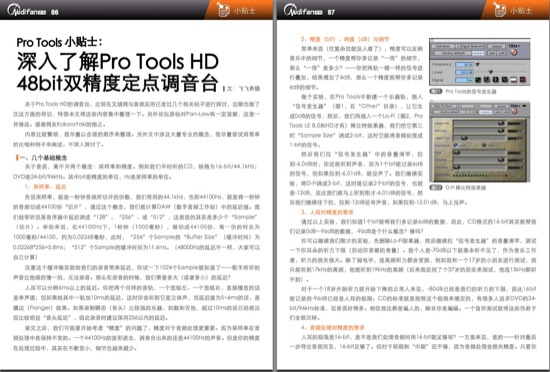The width and height of the screenshot is (550, 372).
Task: Click the title line Pro Tools 小贴士
Action: pyautogui.click(x=59, y=42)
